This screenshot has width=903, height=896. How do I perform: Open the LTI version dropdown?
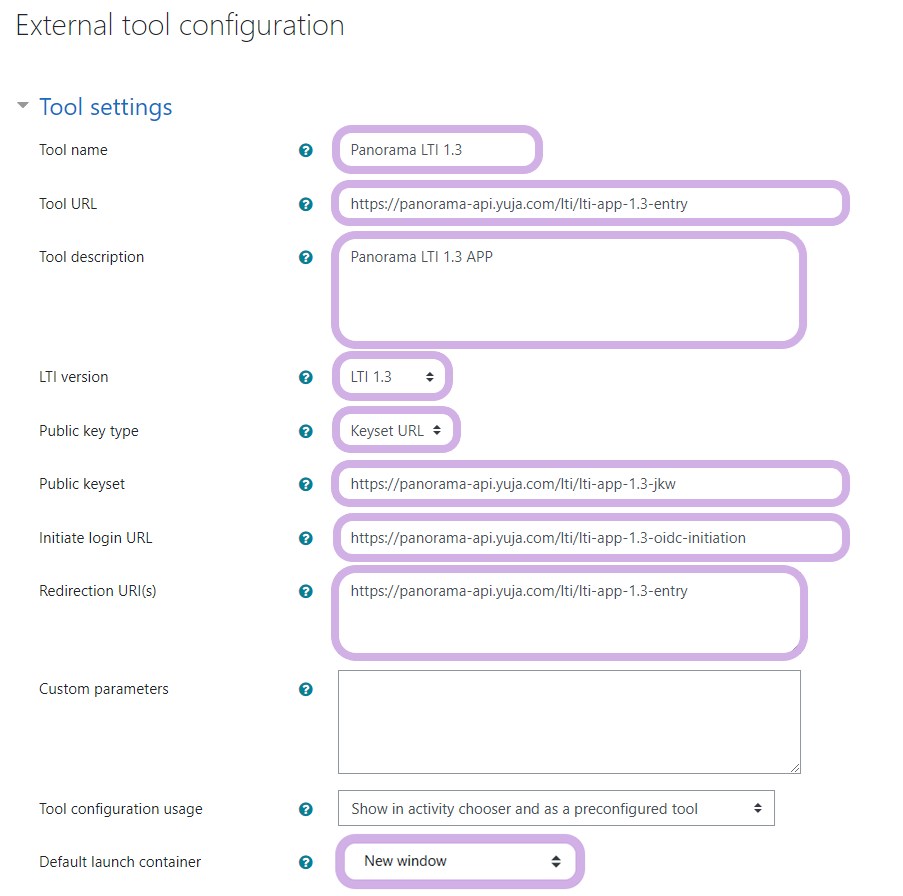coord(392,377)
